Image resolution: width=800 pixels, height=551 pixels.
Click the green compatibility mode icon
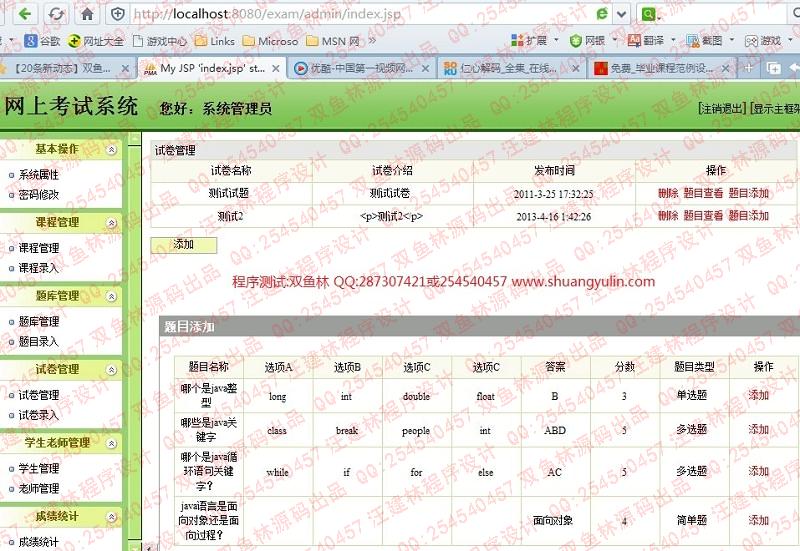[602, 14]
